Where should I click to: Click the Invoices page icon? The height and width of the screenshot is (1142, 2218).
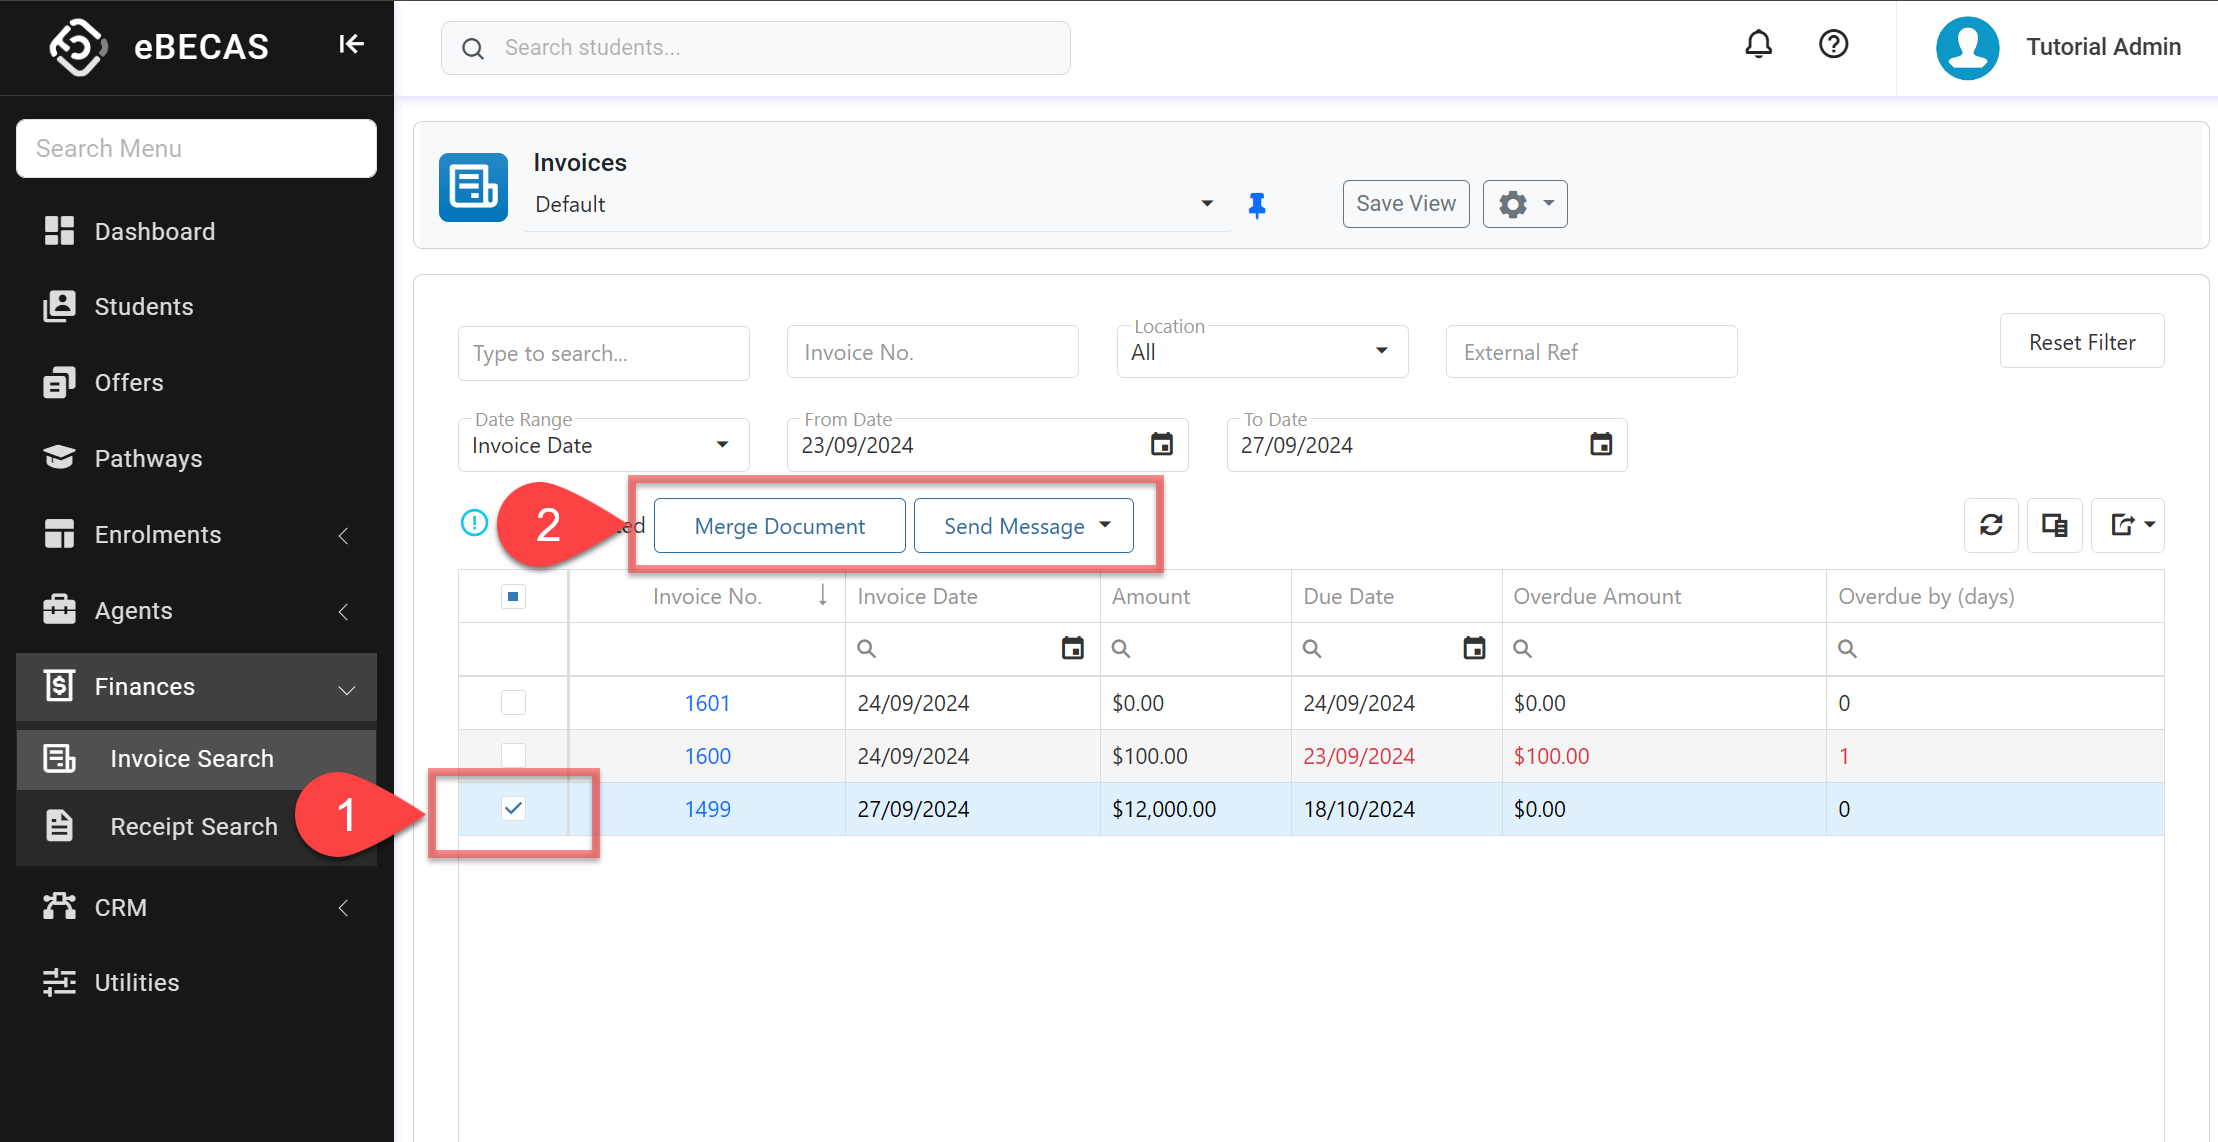coord(473,187)
